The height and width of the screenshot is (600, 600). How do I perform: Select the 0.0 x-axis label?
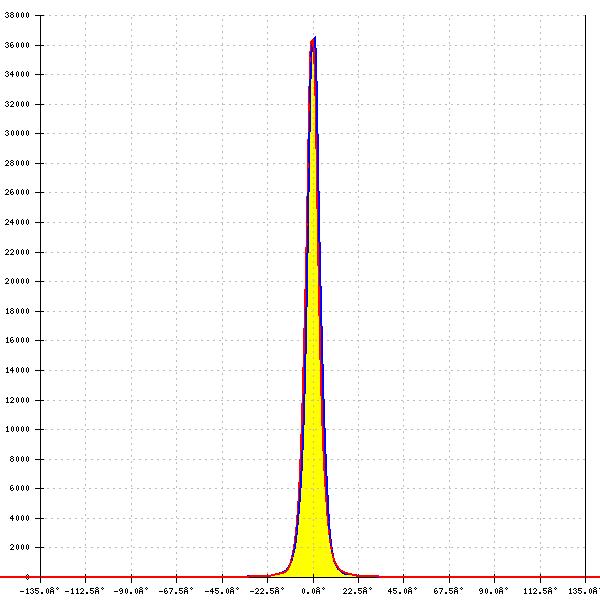tap(313, 591)
